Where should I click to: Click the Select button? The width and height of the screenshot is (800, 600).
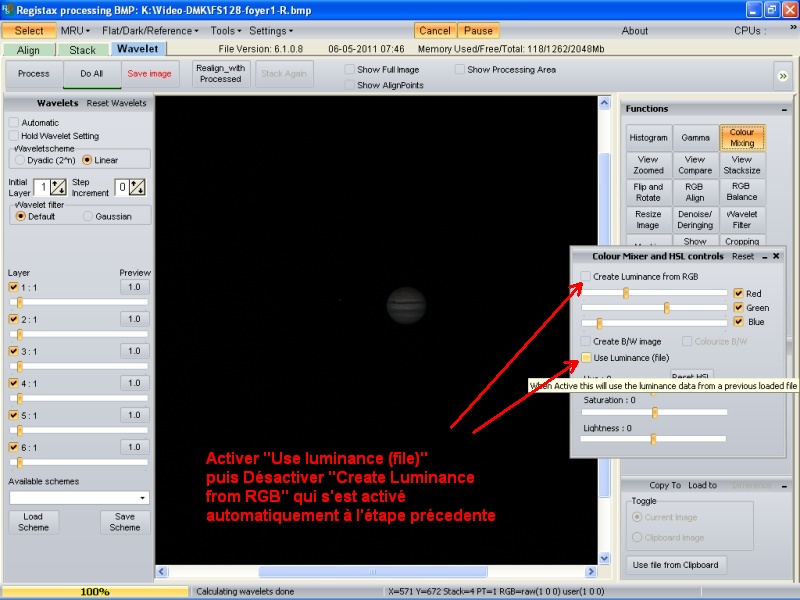29,31
